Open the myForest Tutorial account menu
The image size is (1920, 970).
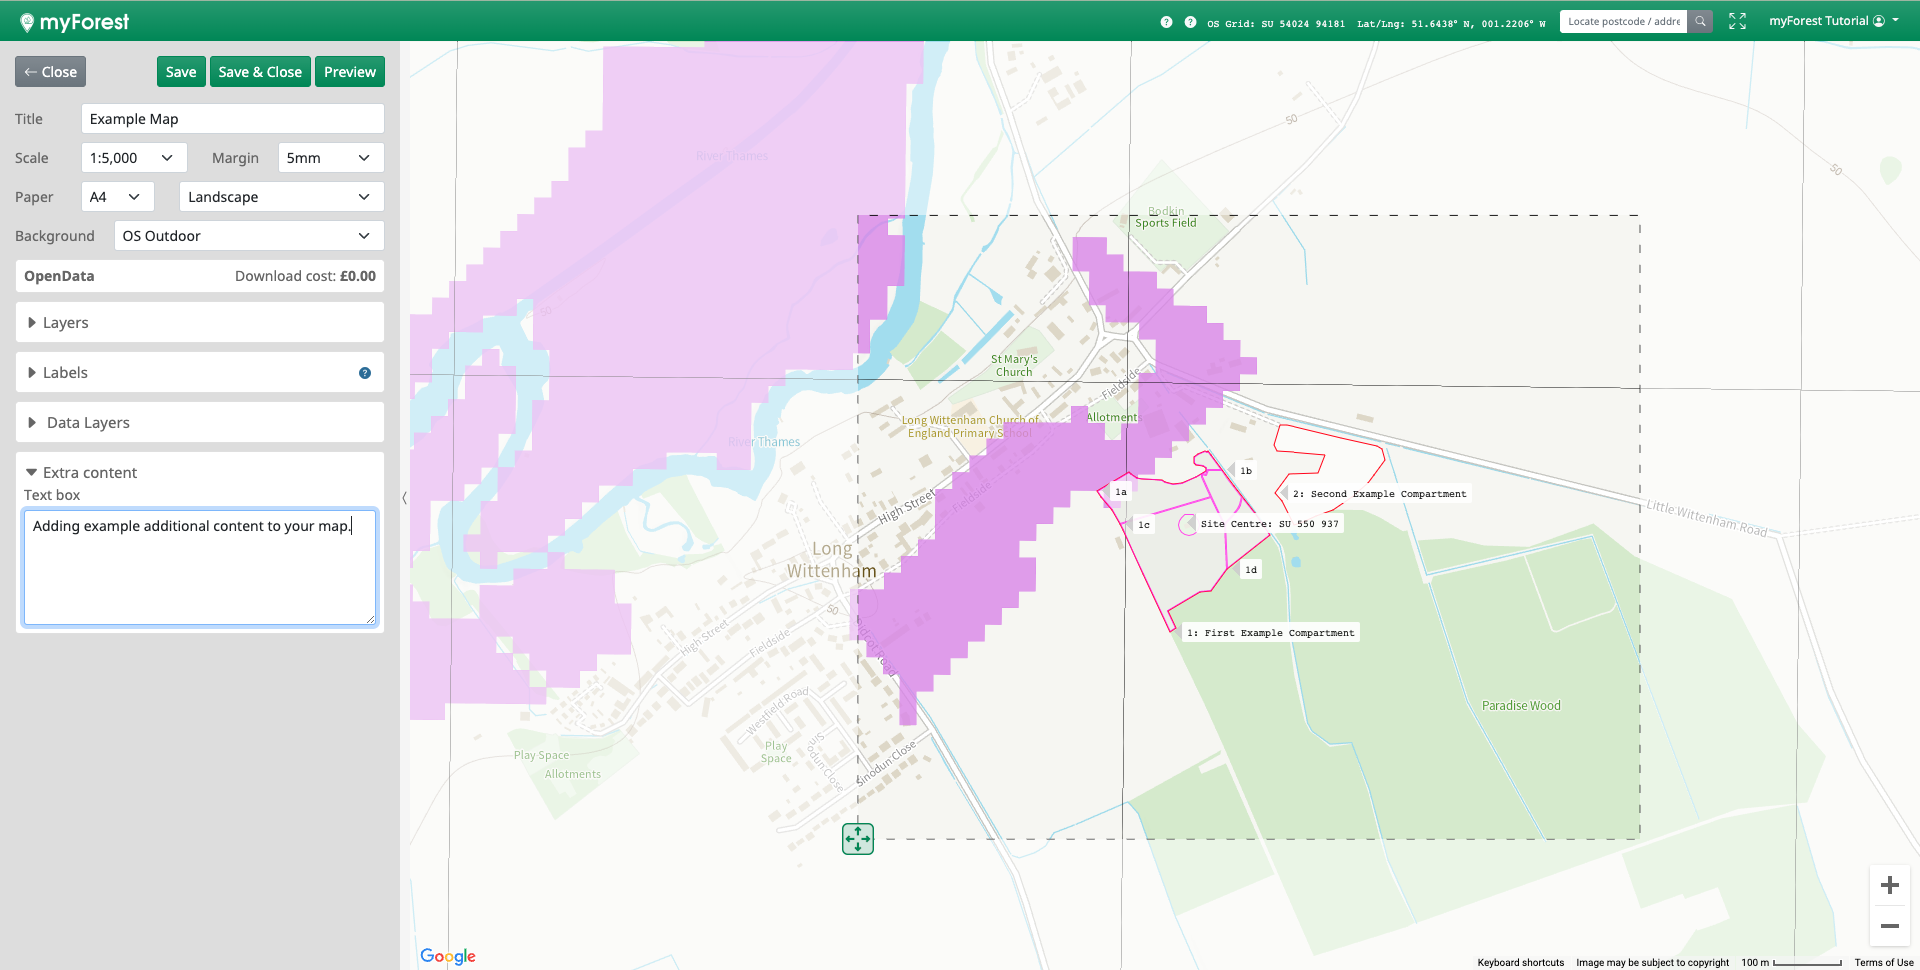coord(1833,21)
